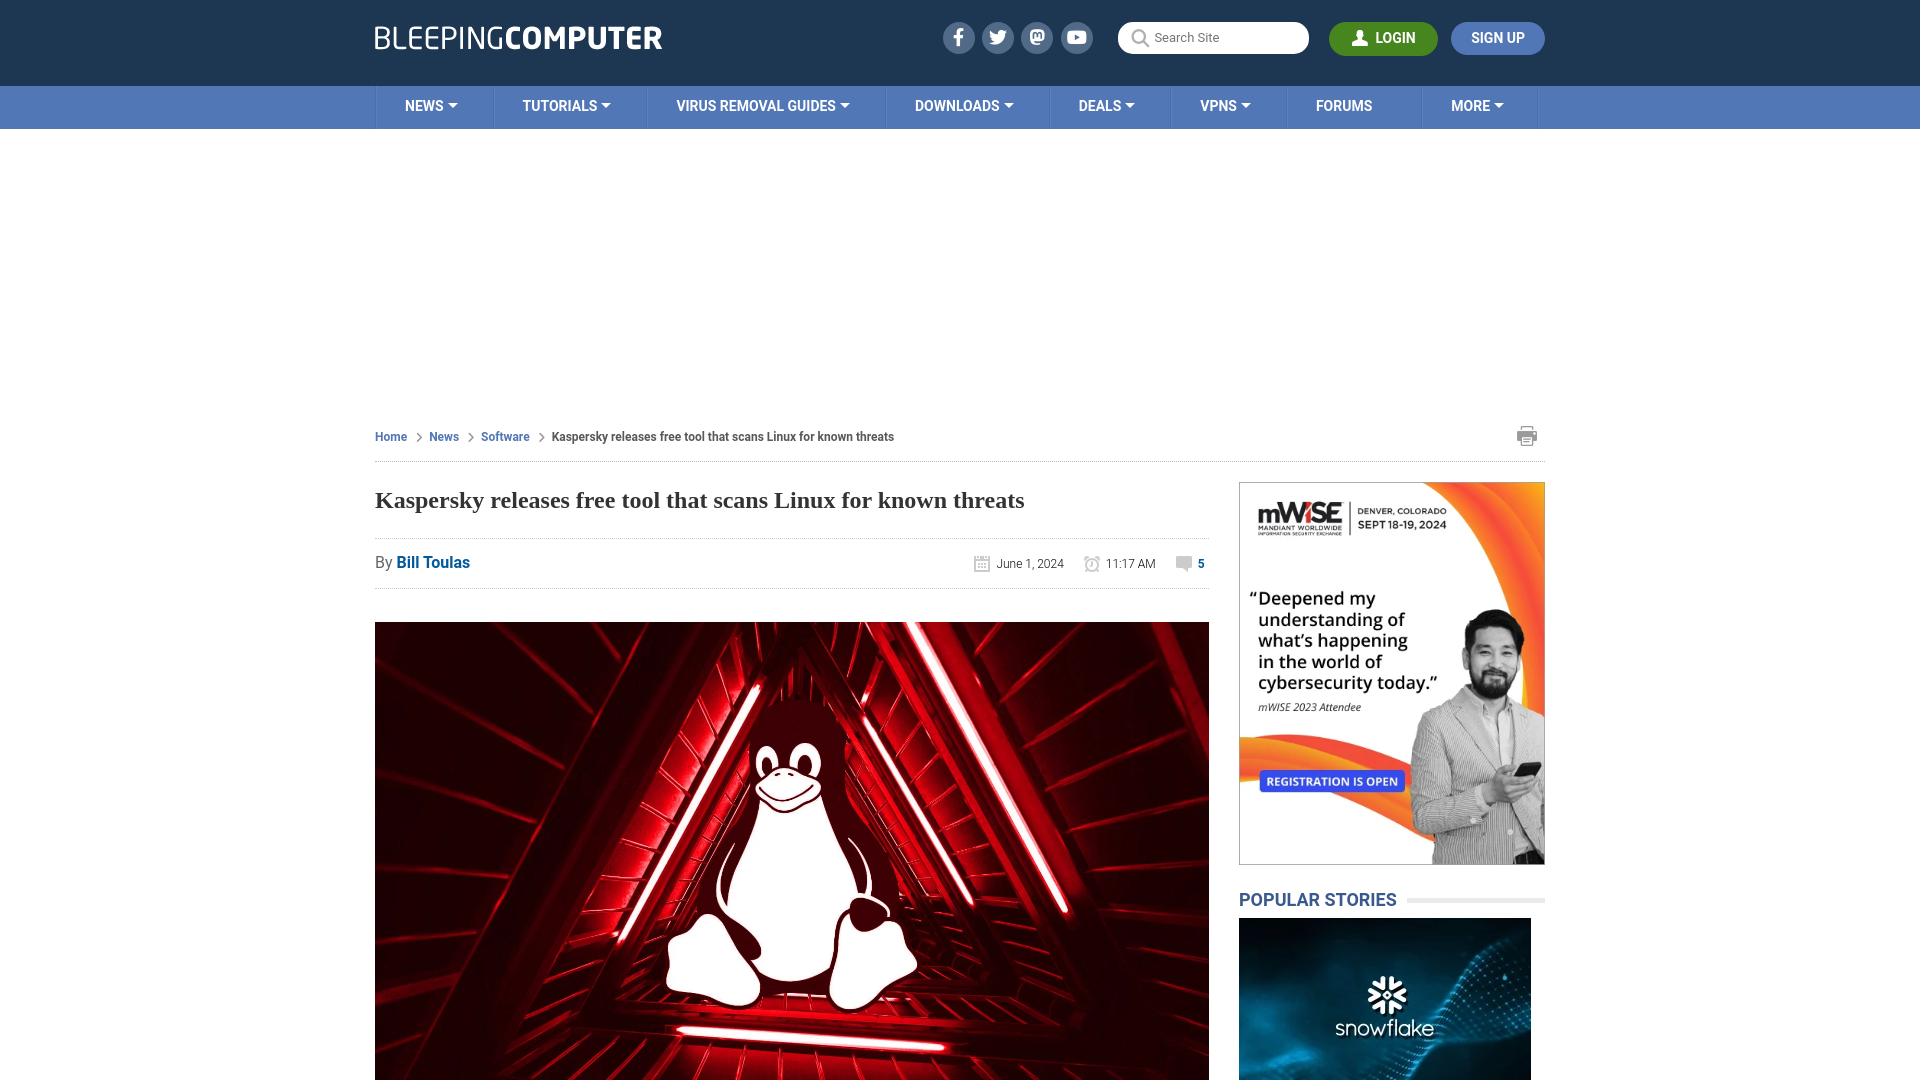Open the DOWNLOADS menu item
Screen dimensions: 1920x1080
(964, 105)
